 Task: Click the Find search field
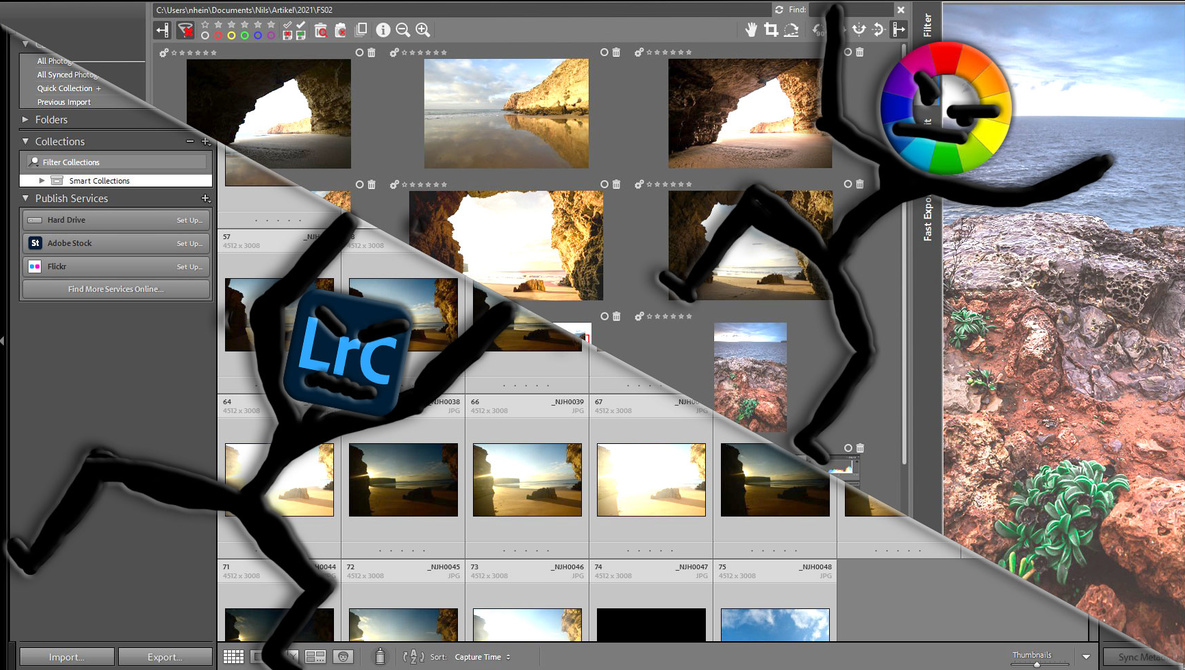pos(851,10)
